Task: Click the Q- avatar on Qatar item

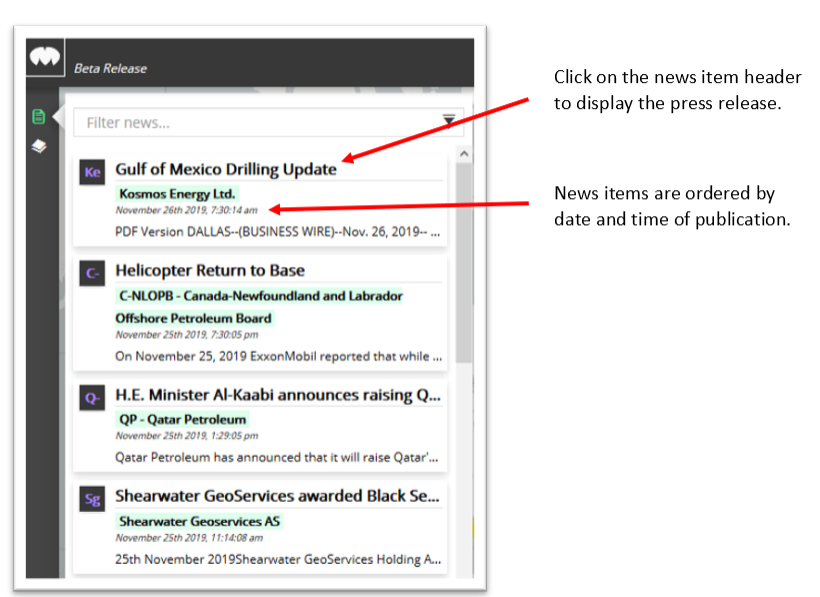Action: (92, 398)
